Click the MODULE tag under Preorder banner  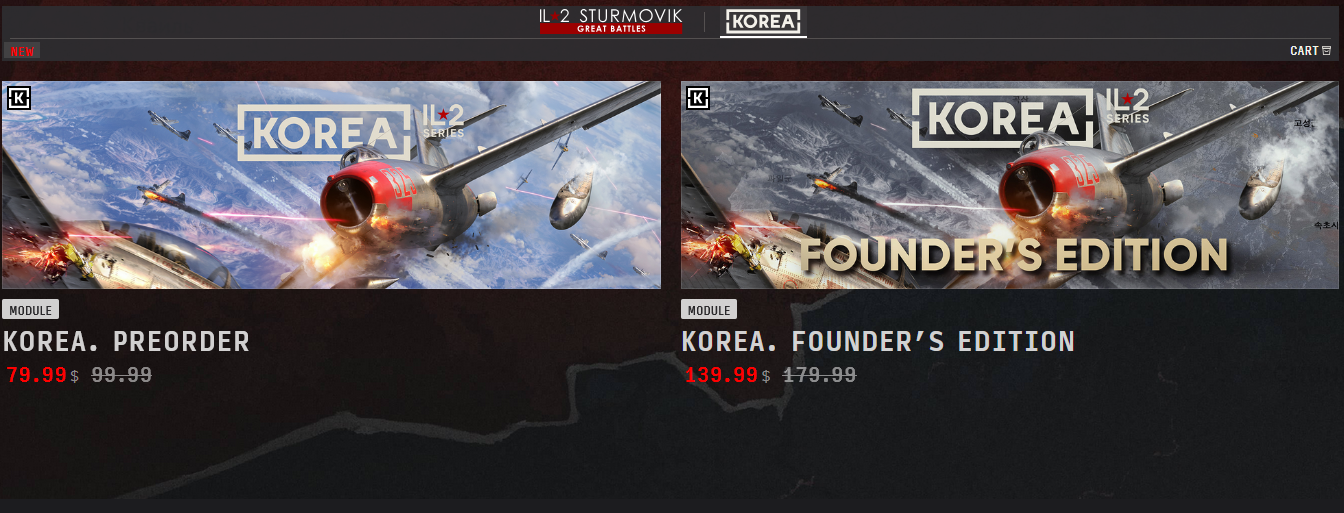click(30, 310)
